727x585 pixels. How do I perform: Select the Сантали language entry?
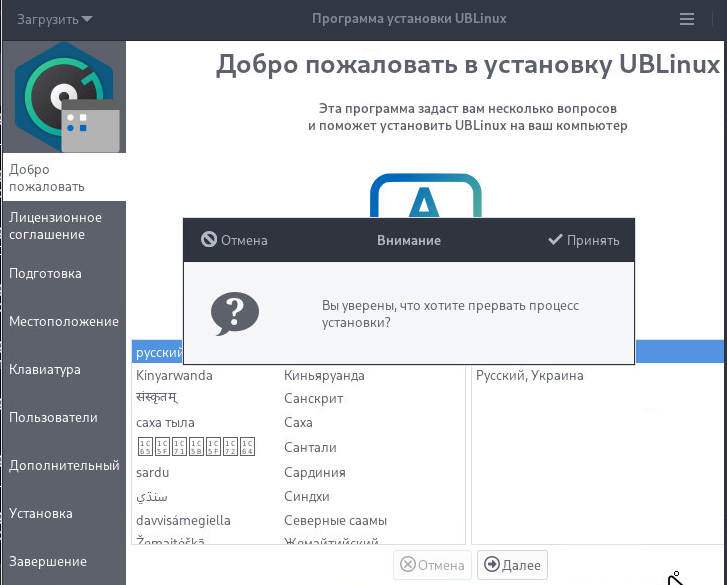tap(298, 447)
